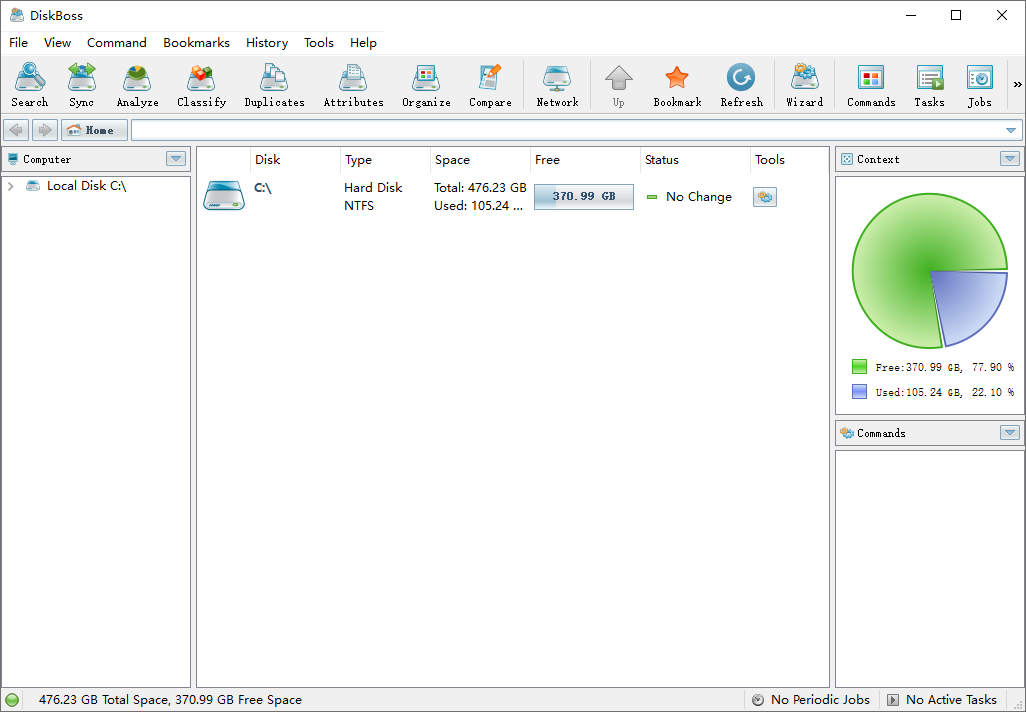Expand the Local Disk C:\ tree node
The image size is (1026, 712).
[10, 186]
